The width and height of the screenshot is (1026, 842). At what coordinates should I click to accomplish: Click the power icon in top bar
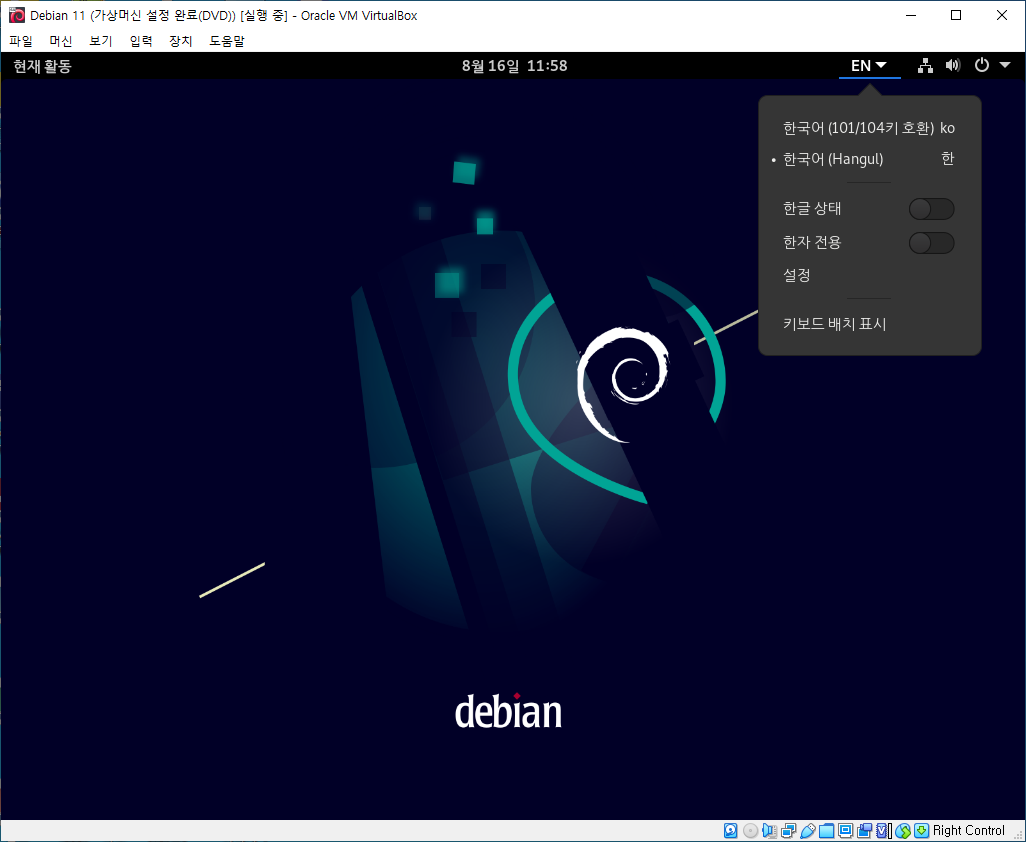[x=982, y=65]
